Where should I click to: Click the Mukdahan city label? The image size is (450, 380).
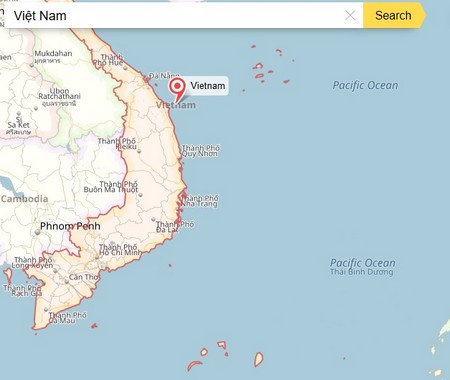[53, 53]
